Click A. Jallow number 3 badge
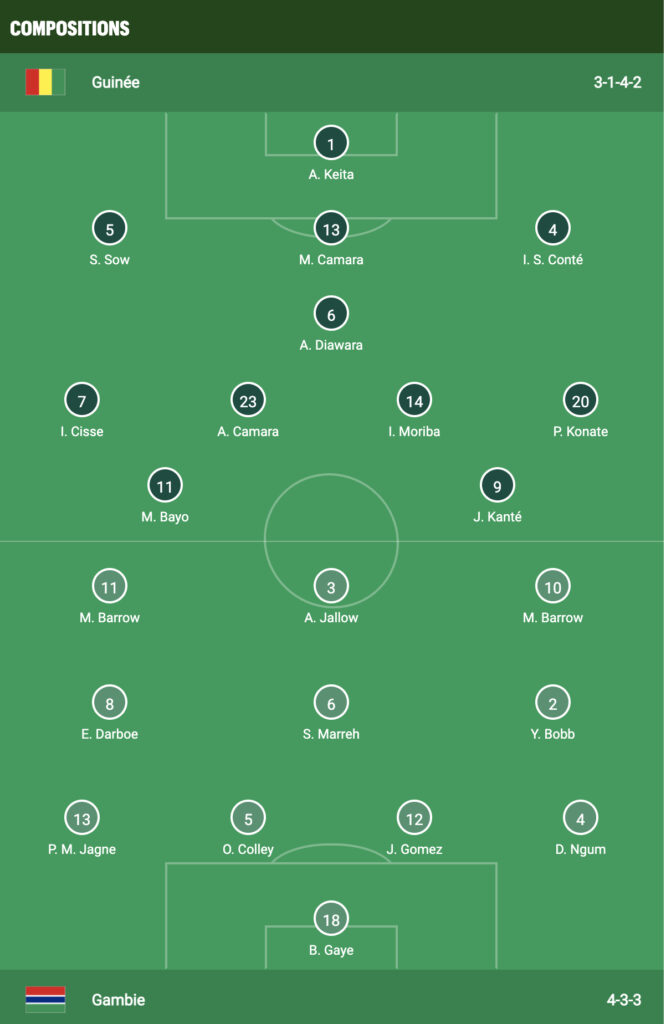 pos(331,586)
